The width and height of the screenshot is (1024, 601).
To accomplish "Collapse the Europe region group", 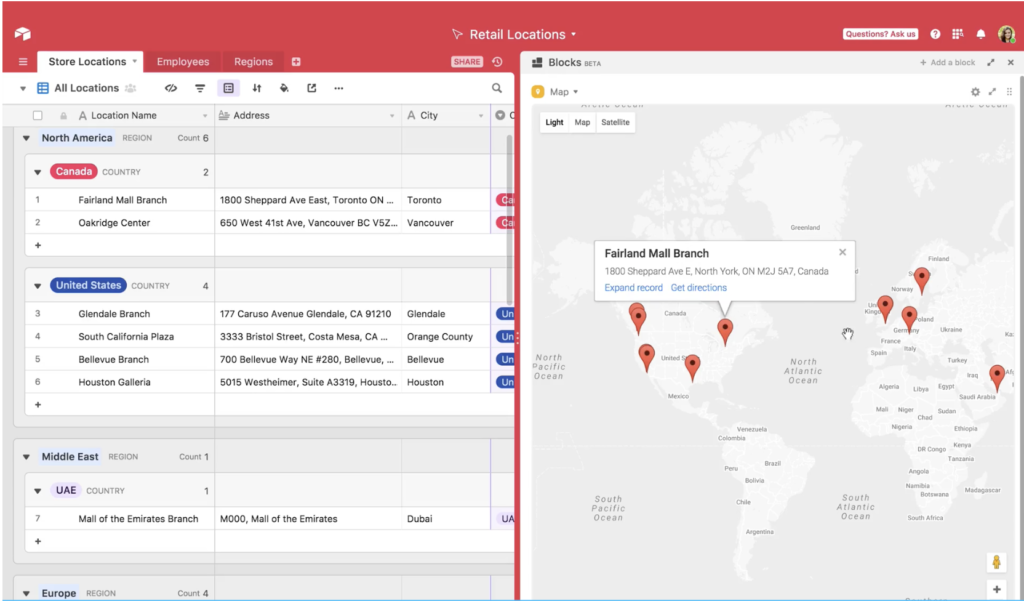I will [x=26, y=594].
